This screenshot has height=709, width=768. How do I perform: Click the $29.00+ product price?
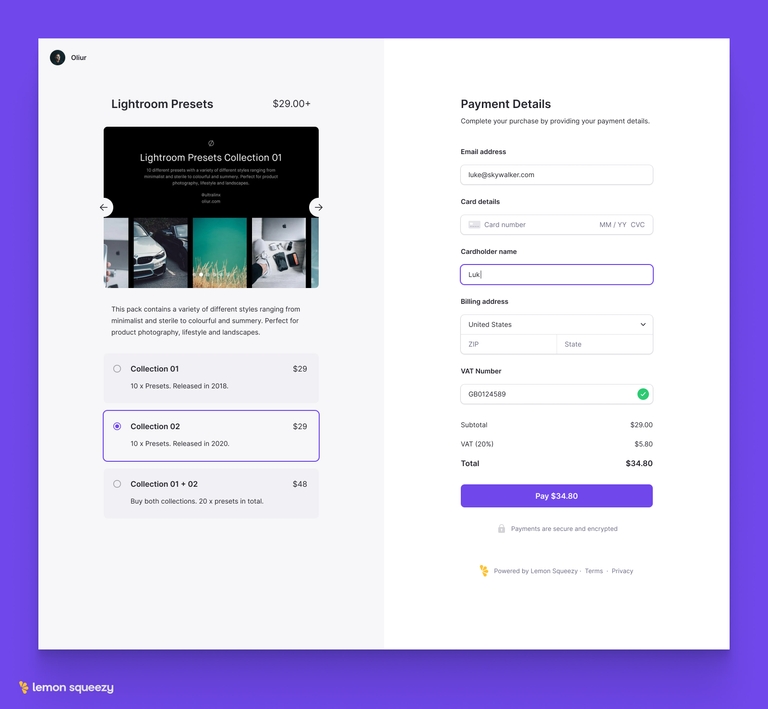(x=291, y=104)
